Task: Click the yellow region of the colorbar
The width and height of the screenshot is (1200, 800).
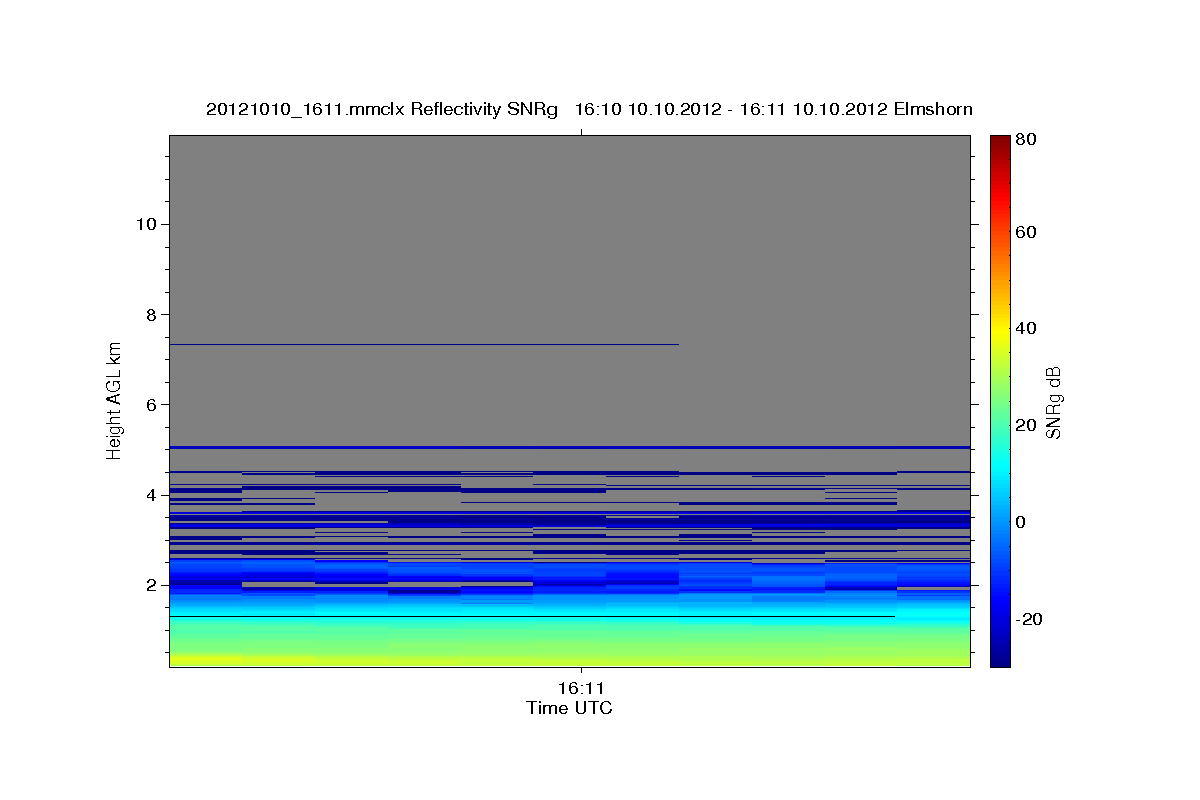Action: tap(1000, 333)
